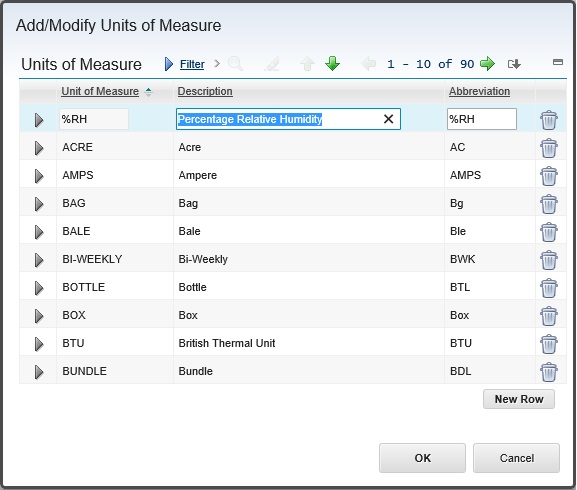Sort by Abbreviation column header
The height and width of the screenshot is (490, 577).
click(x=479, y=91)
